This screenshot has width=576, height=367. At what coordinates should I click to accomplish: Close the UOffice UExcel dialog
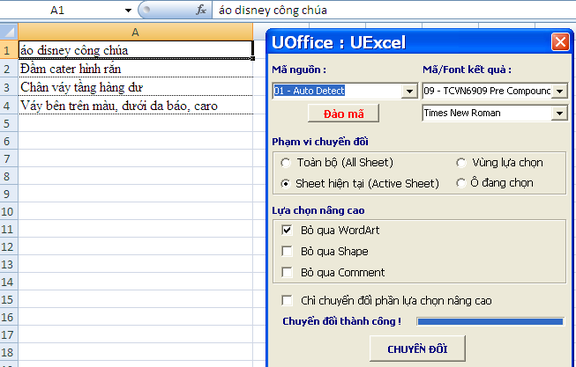[x=560, y=42]
